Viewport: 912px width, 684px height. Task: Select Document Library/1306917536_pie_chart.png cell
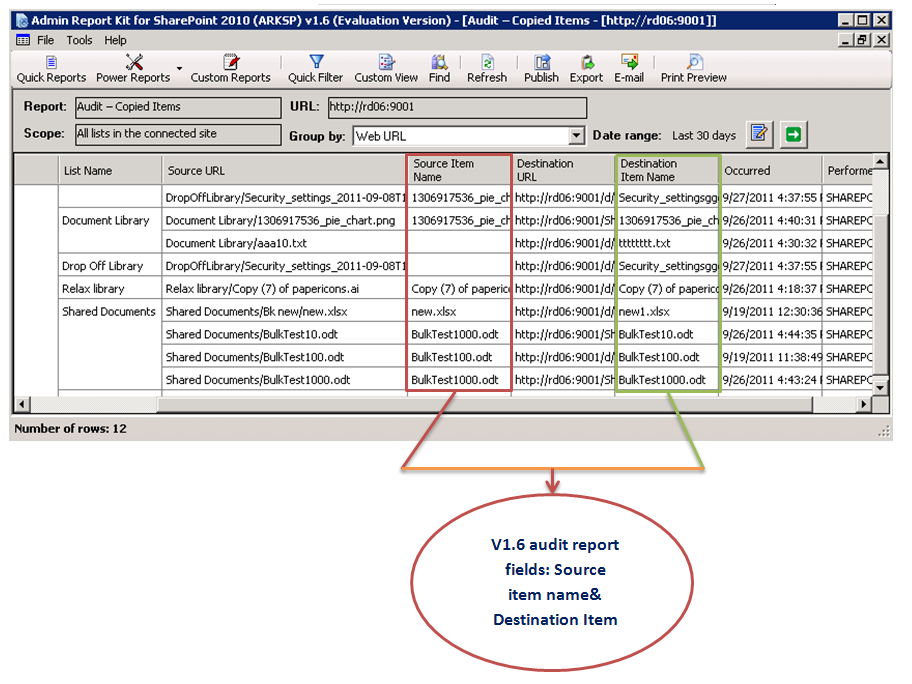(x=284, y=220)
